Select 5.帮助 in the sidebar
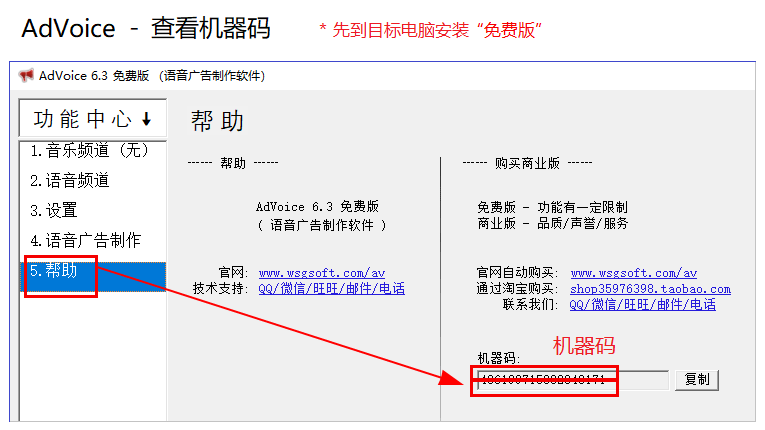765x430 pixels. click(93, 276)
